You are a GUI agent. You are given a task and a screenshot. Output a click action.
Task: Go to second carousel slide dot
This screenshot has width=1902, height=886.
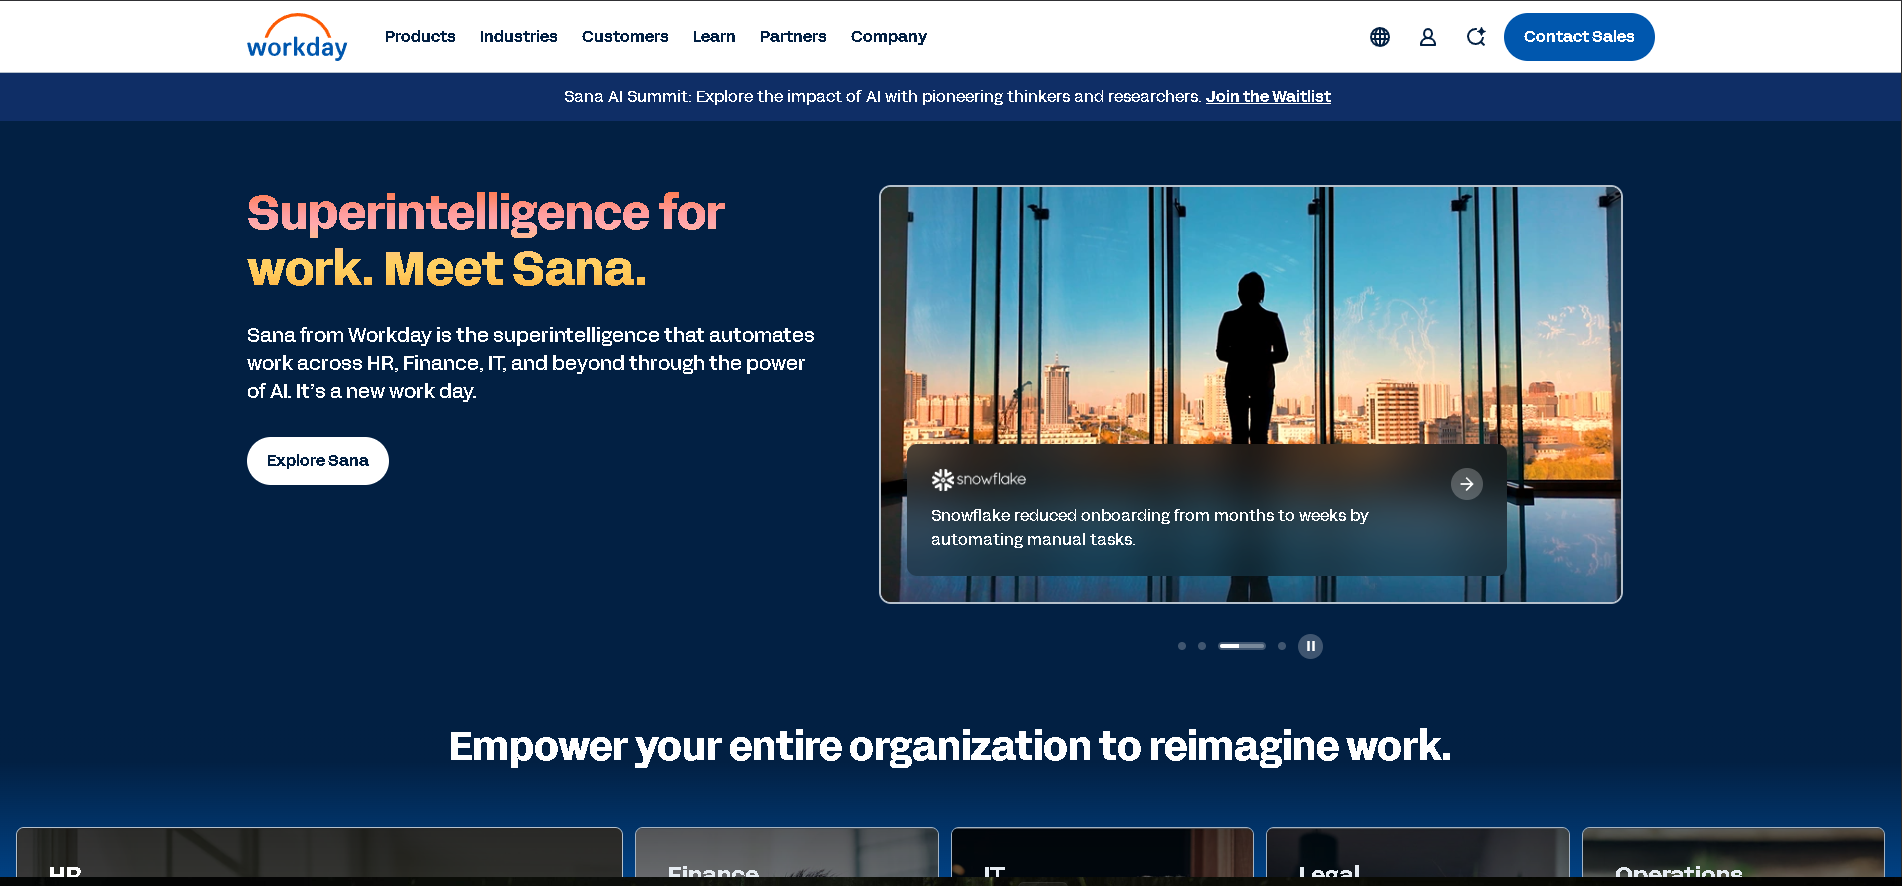pos(1202,646)
